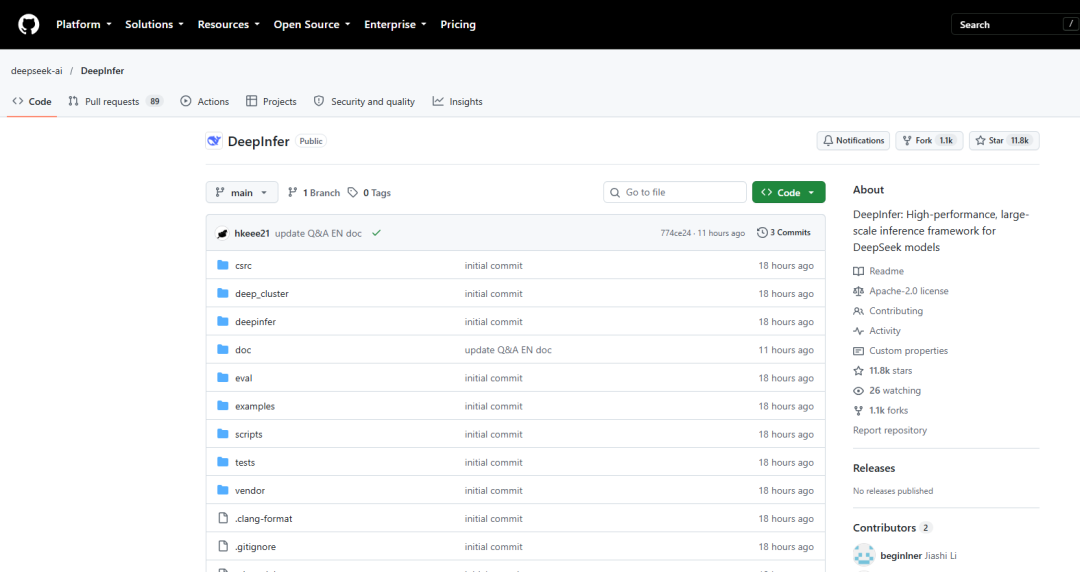View the 1 Branch link
The width and height of the screenshot is (1080, 572).
(314, 193)
